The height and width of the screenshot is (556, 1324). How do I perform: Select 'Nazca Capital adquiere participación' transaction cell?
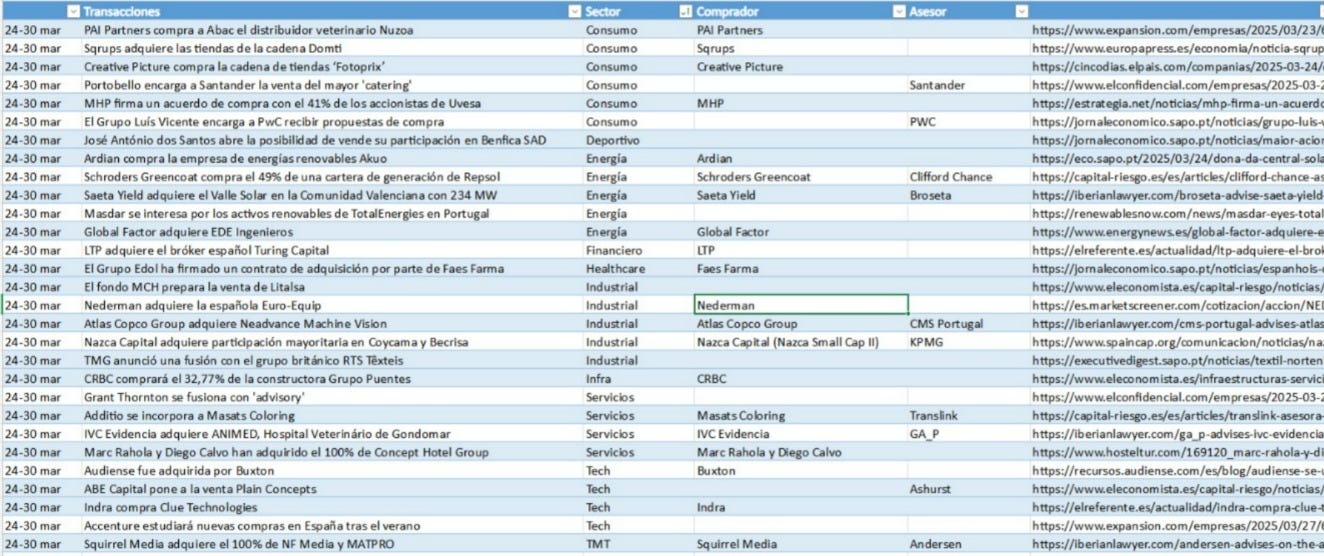pyautogui.click(x=332, y=342)
